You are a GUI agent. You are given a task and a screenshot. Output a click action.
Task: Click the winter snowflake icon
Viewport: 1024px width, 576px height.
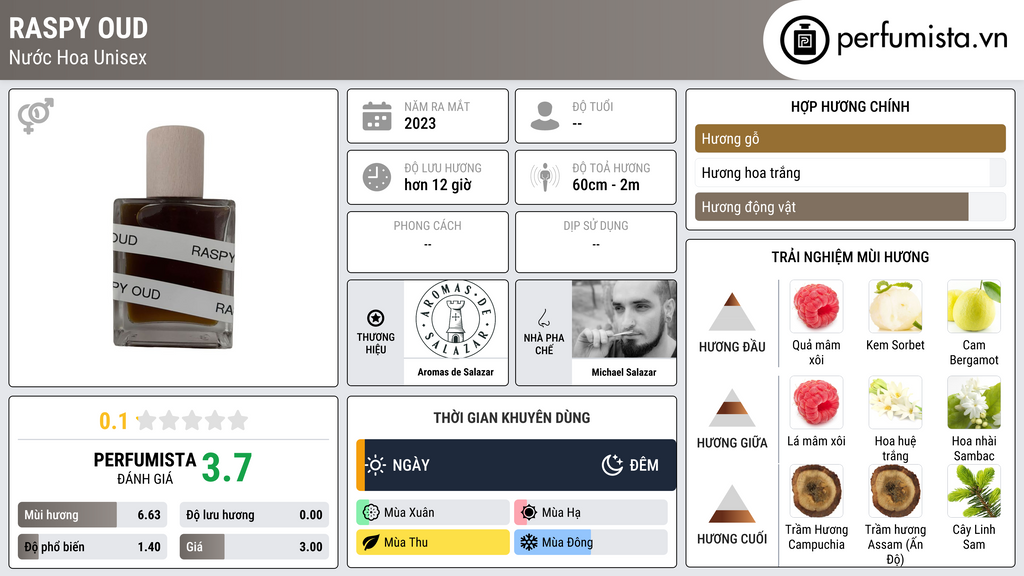pos(529,542)
